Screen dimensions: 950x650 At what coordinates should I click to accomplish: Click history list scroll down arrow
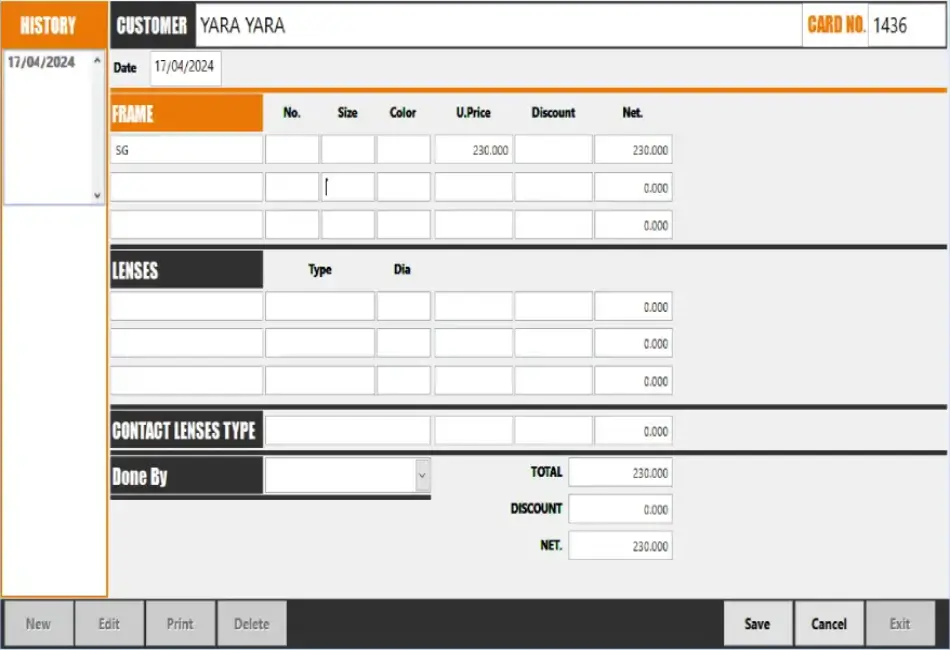tap(97, 196)
